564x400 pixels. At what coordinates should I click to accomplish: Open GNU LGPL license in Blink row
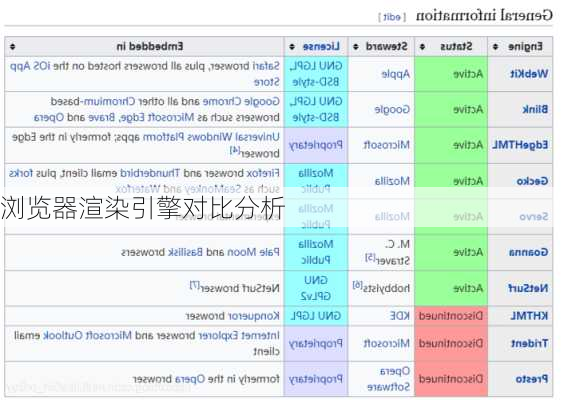click(x=316, y=101)
